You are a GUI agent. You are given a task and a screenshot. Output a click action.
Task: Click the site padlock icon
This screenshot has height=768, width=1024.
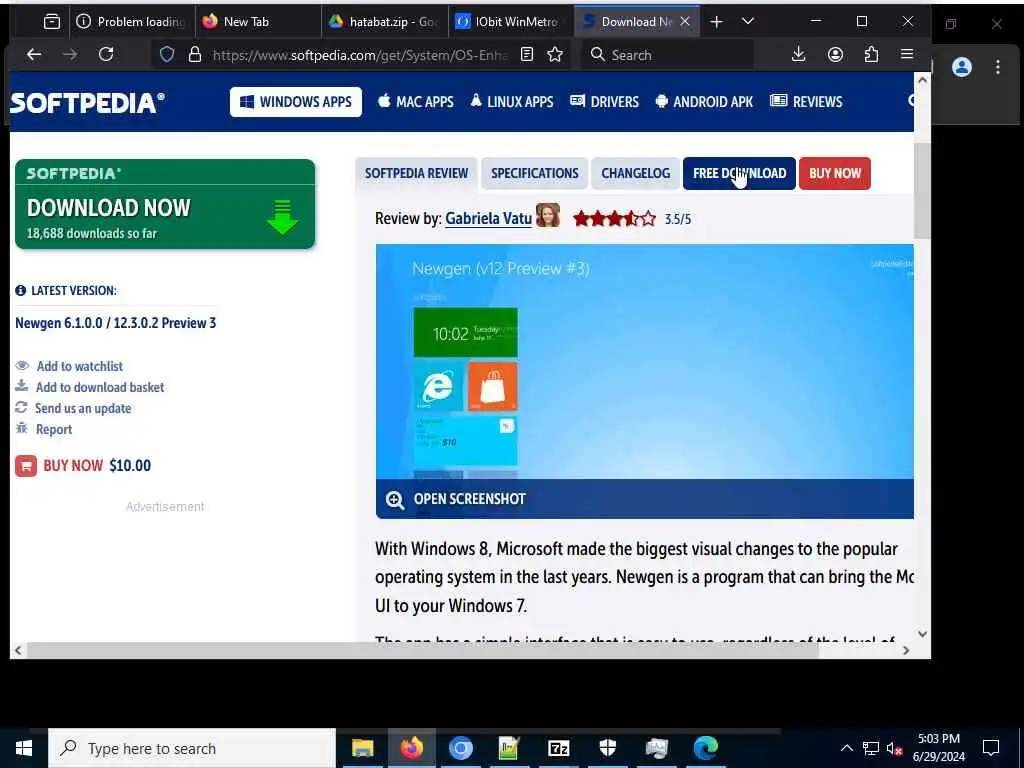tap(195, 55)
